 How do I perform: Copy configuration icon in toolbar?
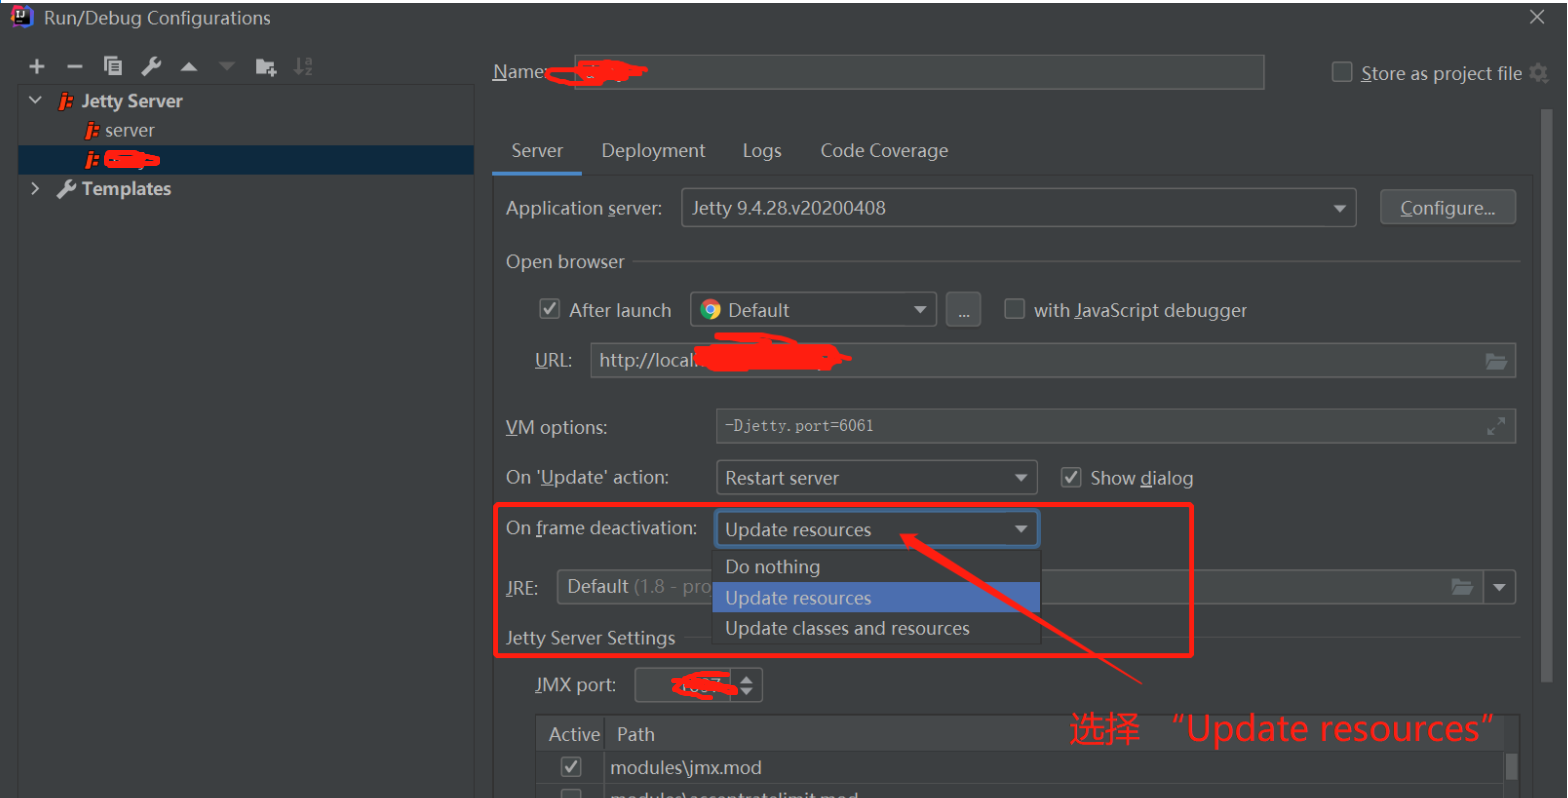coord(113,66)
